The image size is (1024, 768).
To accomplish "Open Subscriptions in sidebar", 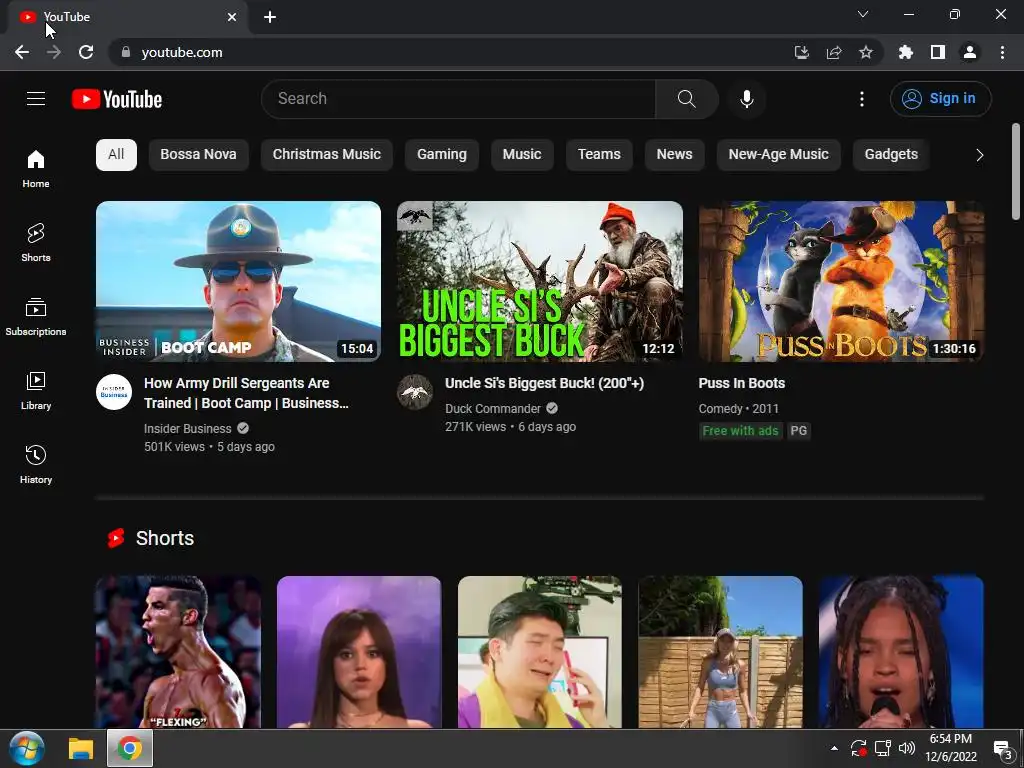I will (36, 317).
